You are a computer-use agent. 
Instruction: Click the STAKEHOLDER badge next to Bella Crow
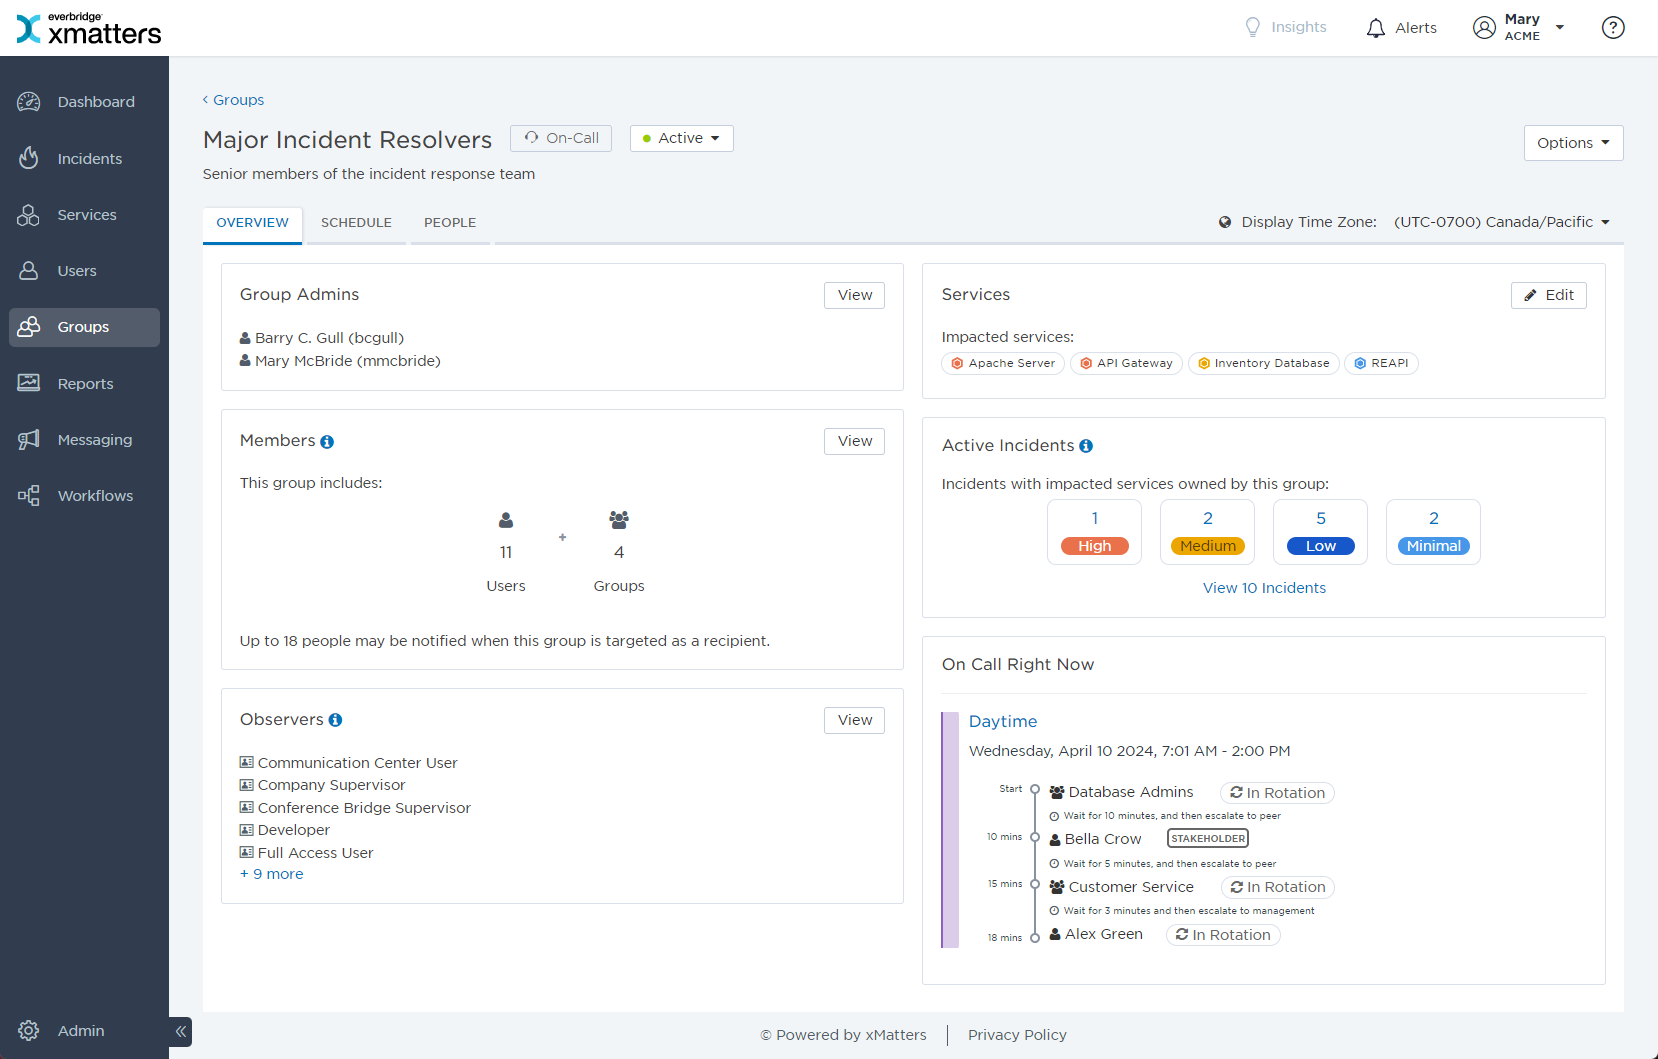pyautogui.click(x=1208, y=839)
